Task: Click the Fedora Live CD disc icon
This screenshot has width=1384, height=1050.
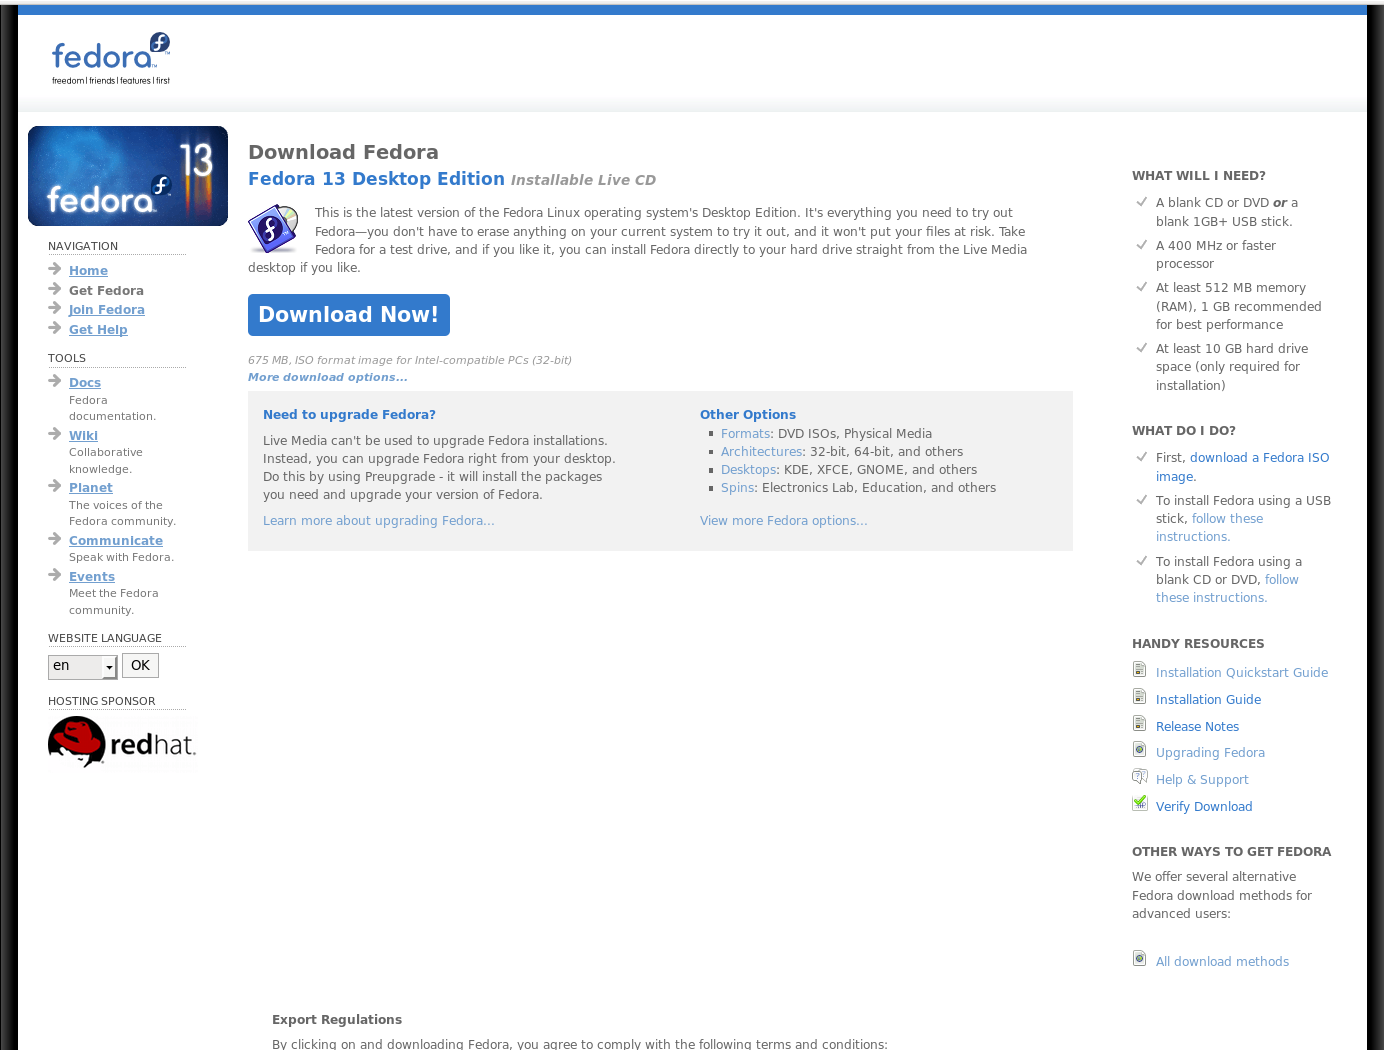Action: [274, 228]
